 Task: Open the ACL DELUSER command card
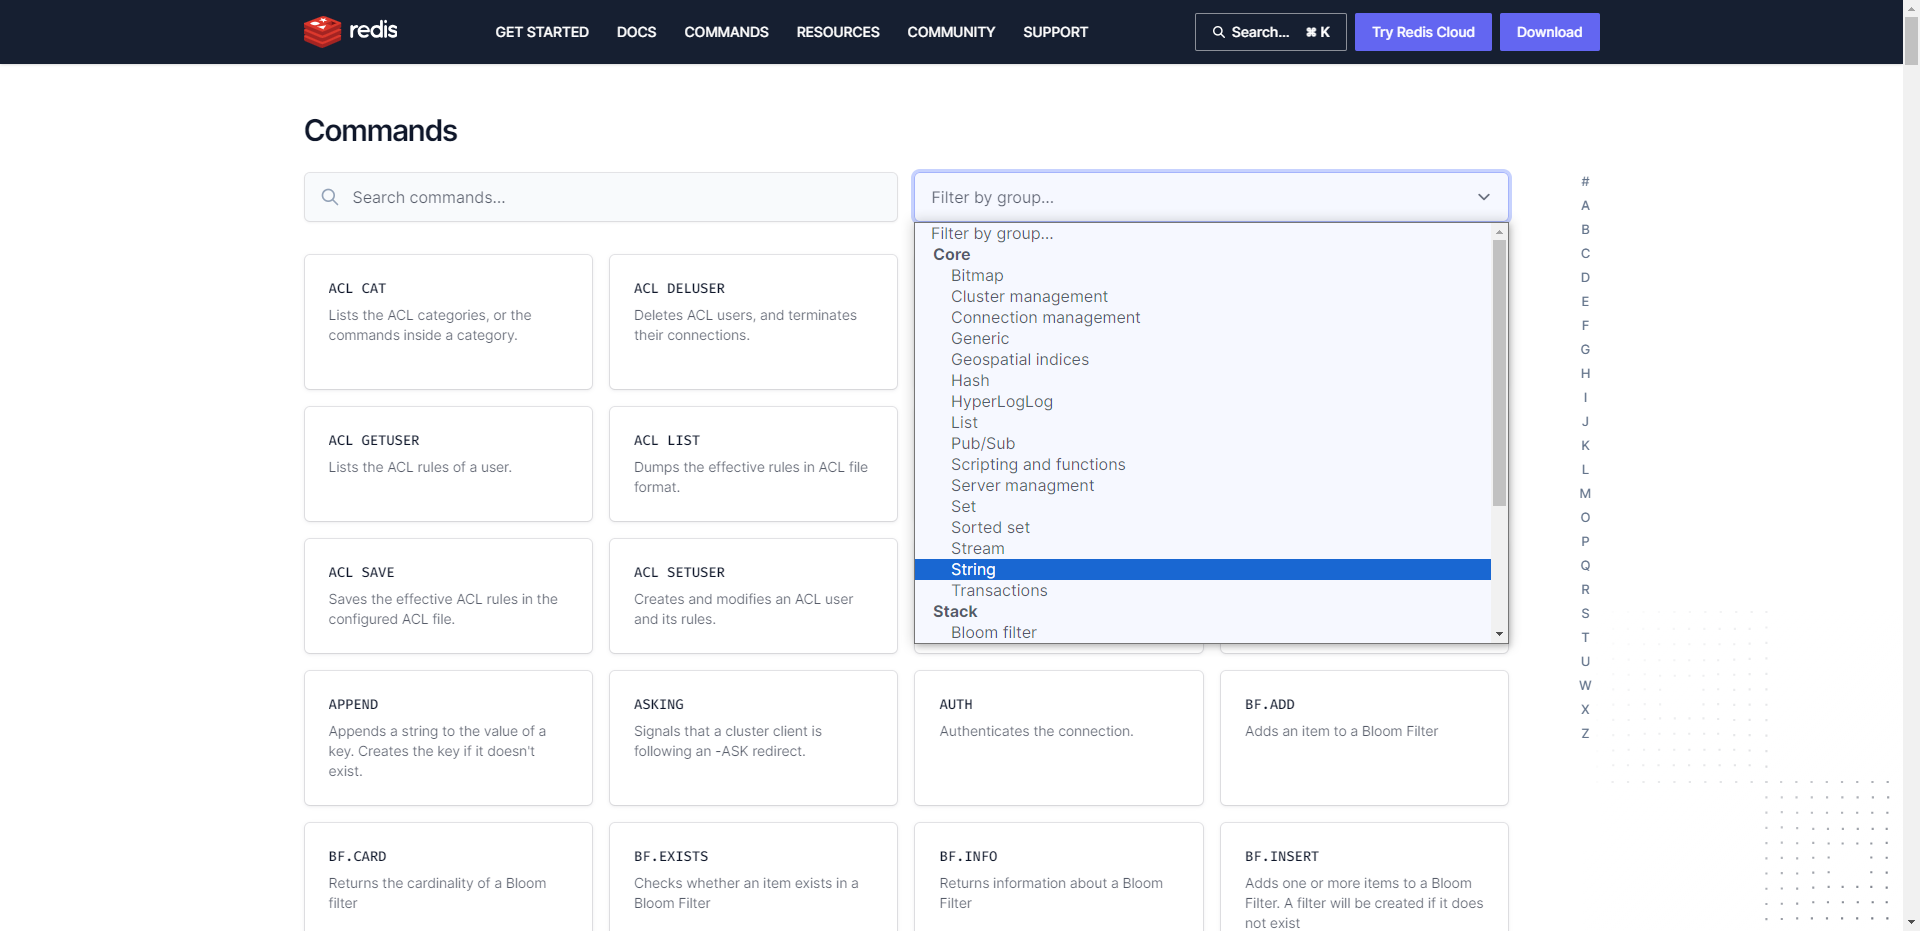753,322
